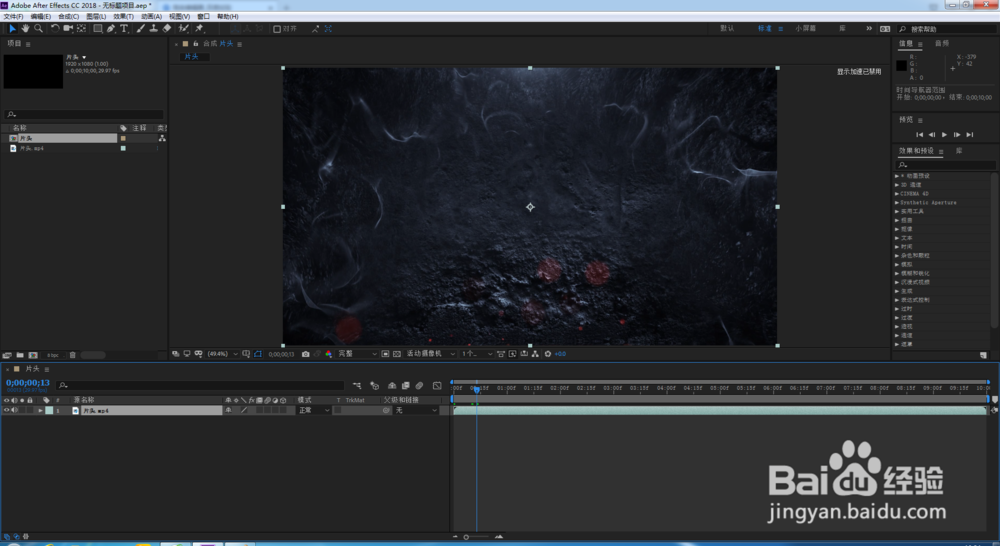Jump to first frame in preview panel

919,135
